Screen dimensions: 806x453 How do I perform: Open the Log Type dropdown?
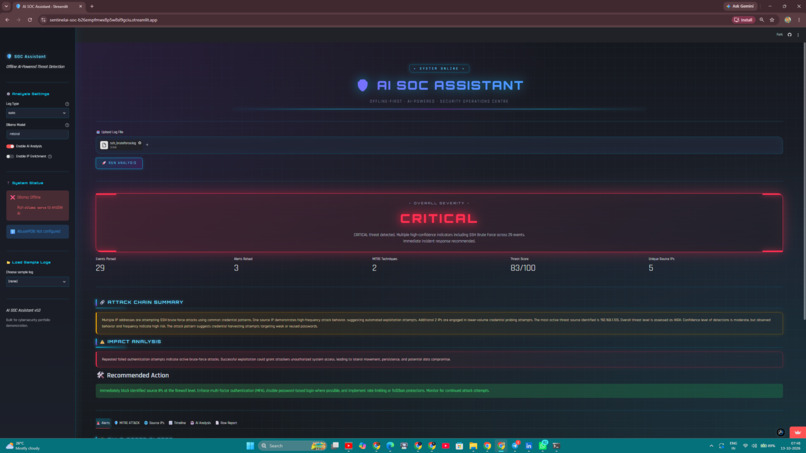click(37, 113)
